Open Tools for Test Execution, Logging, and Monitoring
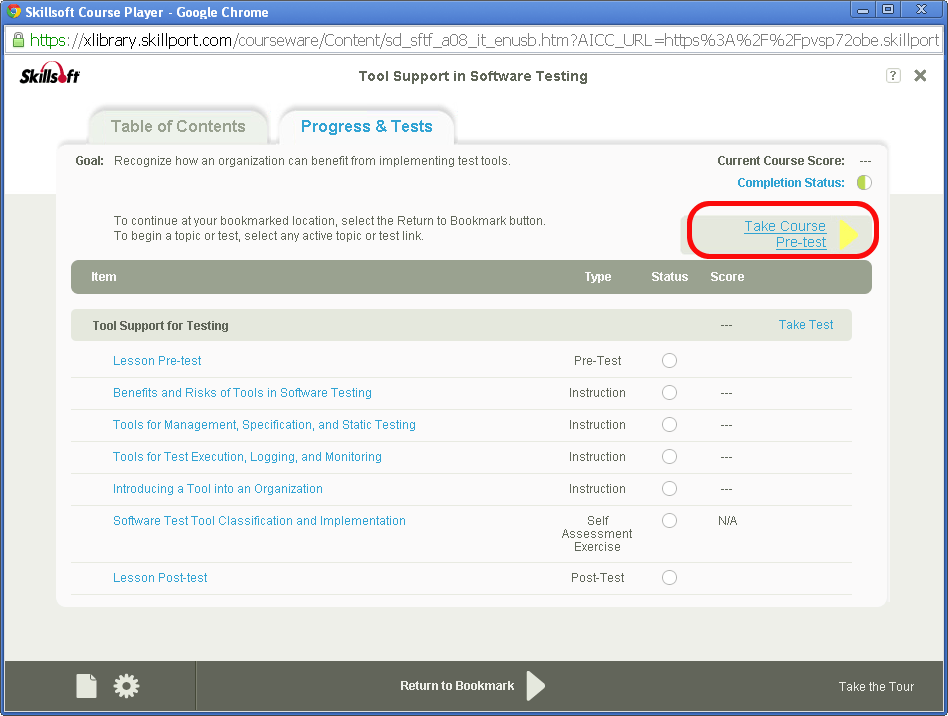The width and height of the screenshot is (948, 716). pyautogui.click(x=247, y=457)
